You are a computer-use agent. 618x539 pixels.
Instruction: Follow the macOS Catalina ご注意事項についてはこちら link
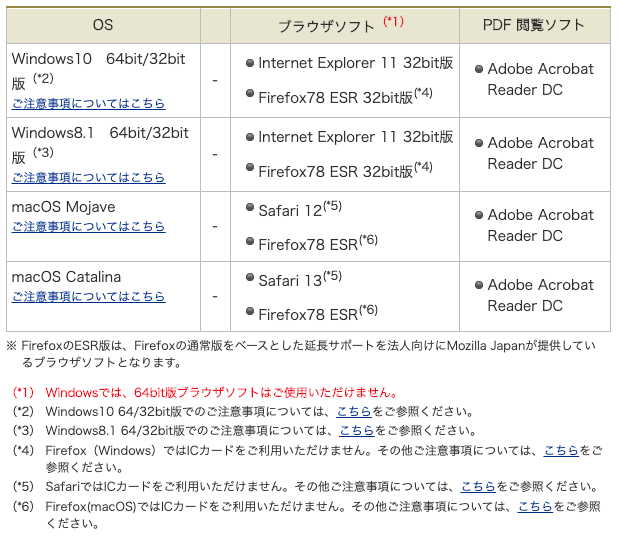89,297
